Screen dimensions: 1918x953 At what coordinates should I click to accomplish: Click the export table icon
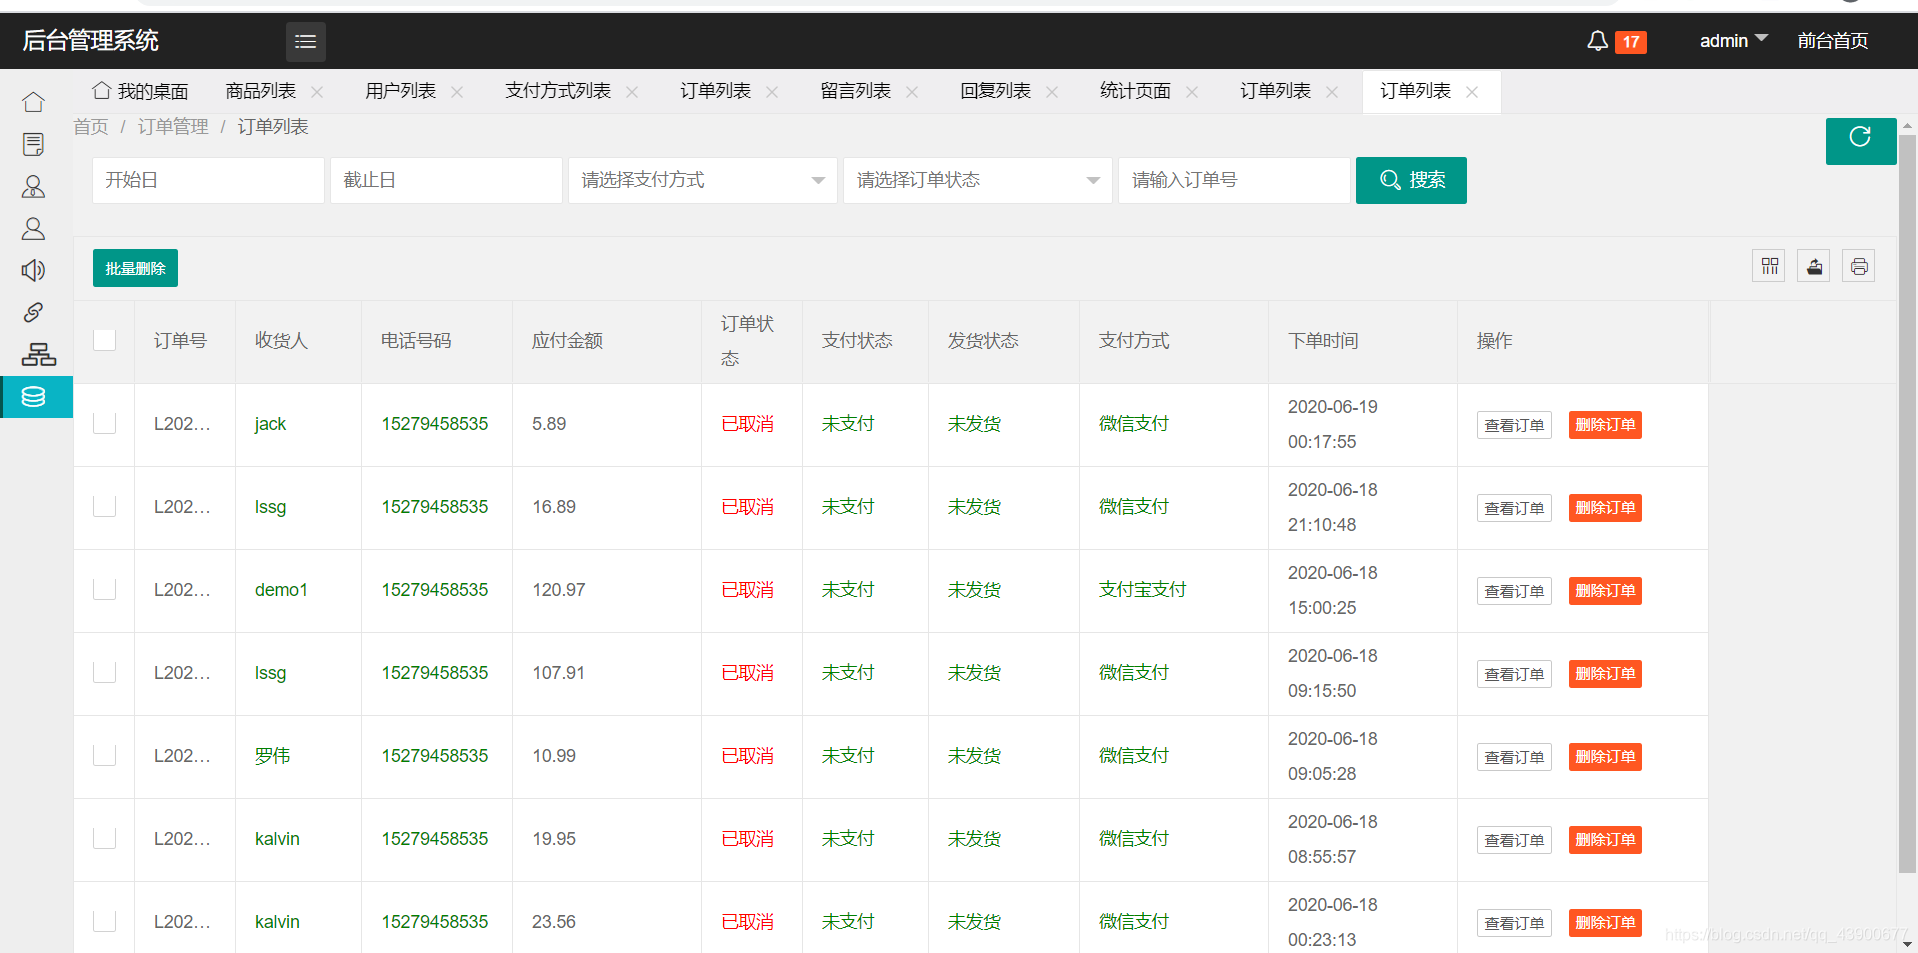(x=1814, y=266)
